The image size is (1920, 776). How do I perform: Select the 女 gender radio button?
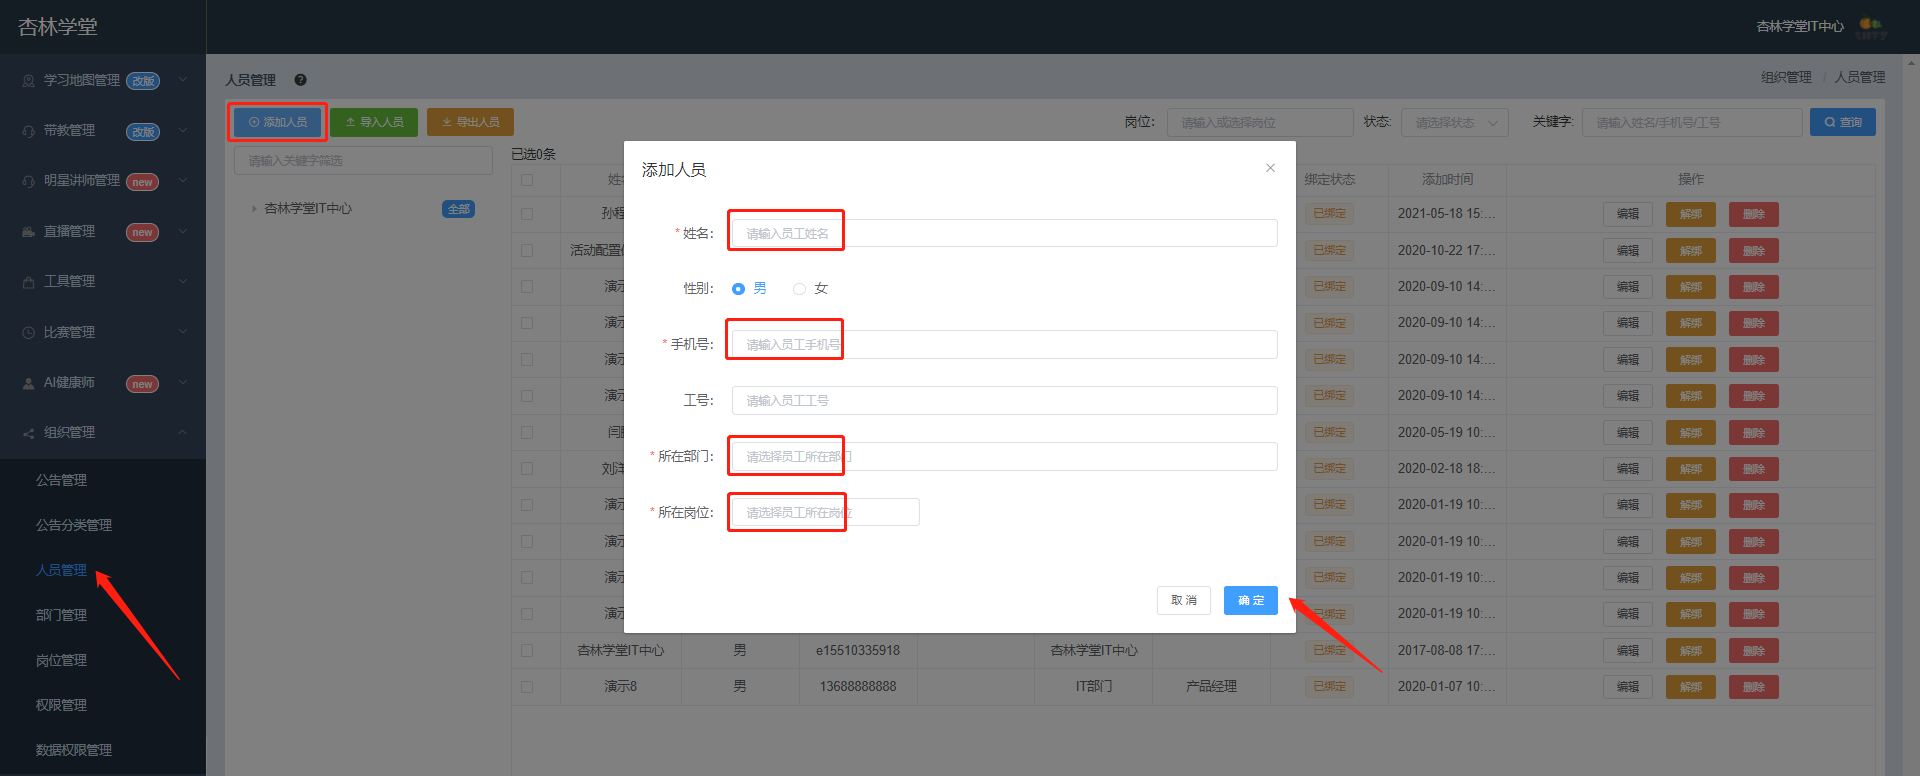(799, 289)
